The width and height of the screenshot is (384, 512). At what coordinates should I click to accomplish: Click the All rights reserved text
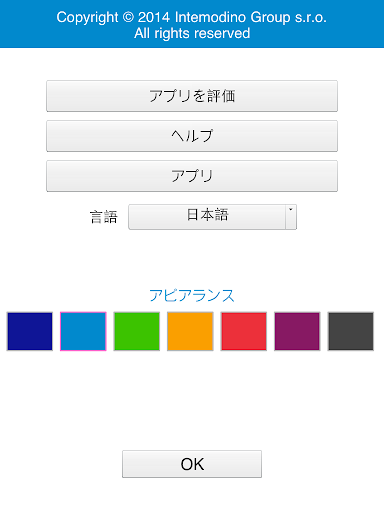click(192, 33)
